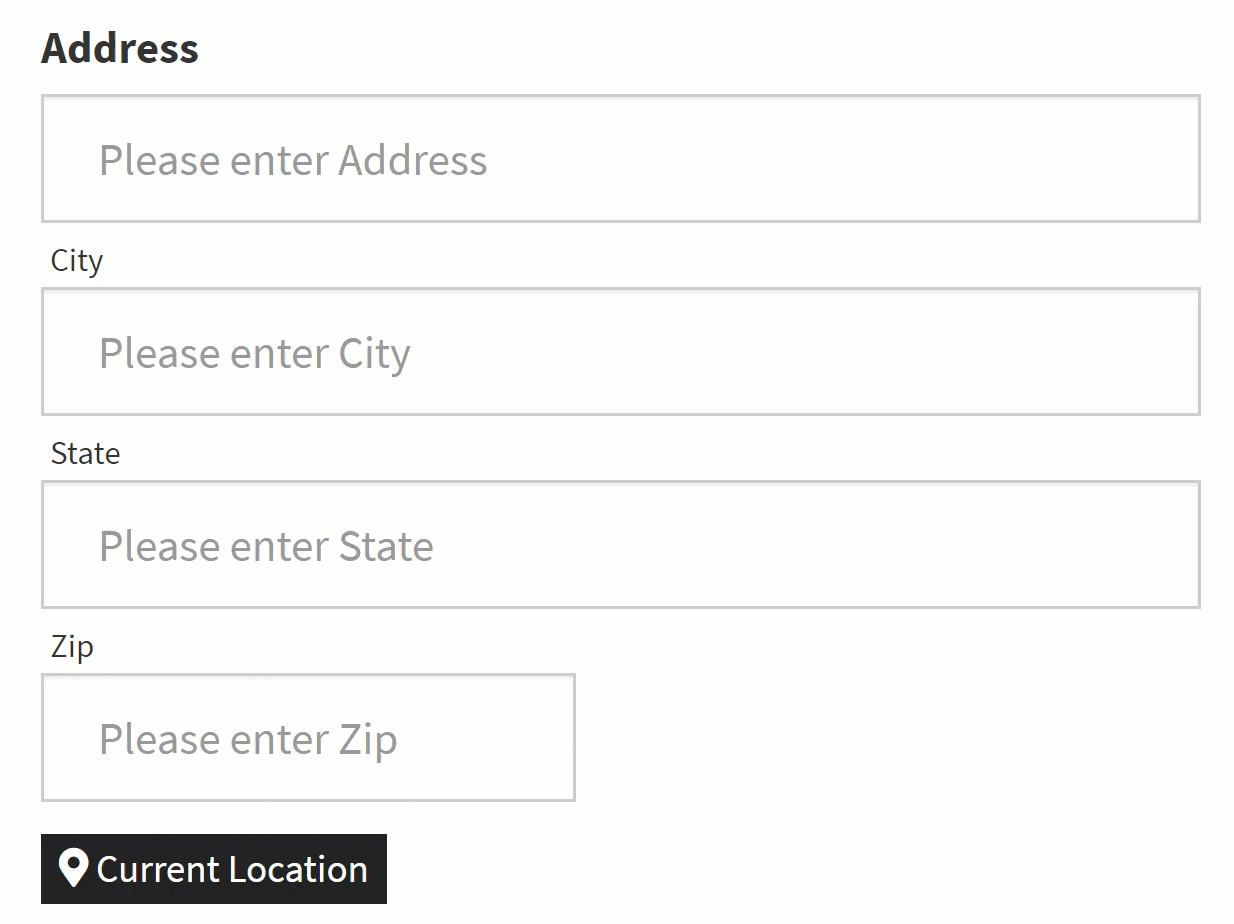Image resolution: width=1234 pixels, height=924 pixels.
Task: Click the "Please enter Zip" placeholder text
Action: tap(248, 740)
